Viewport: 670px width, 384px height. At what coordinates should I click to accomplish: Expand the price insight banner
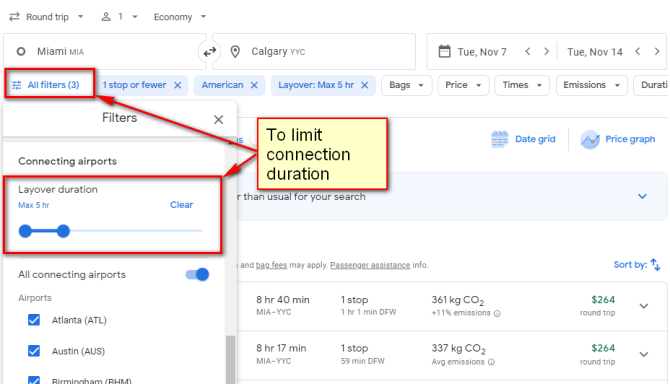pyautogui.click(x=642, y=196)
